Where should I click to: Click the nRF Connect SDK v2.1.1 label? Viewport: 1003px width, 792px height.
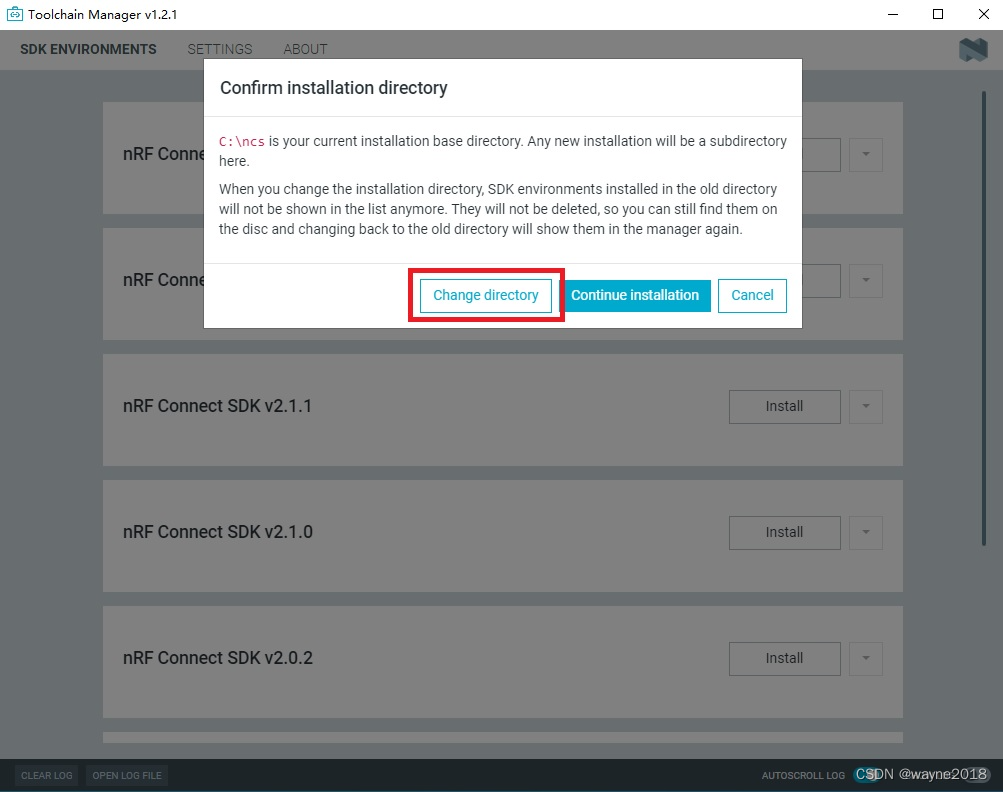coord(217,406)
